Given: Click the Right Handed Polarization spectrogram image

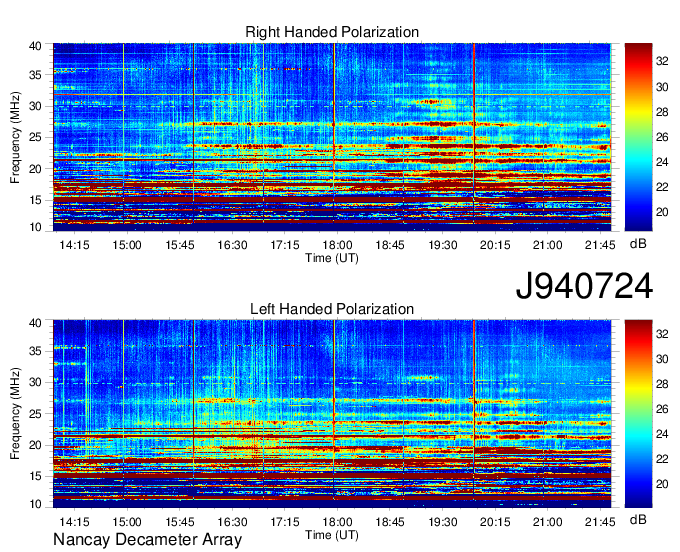Looking at the screenshot, I should pyautogui.click(x=332, y=137).
